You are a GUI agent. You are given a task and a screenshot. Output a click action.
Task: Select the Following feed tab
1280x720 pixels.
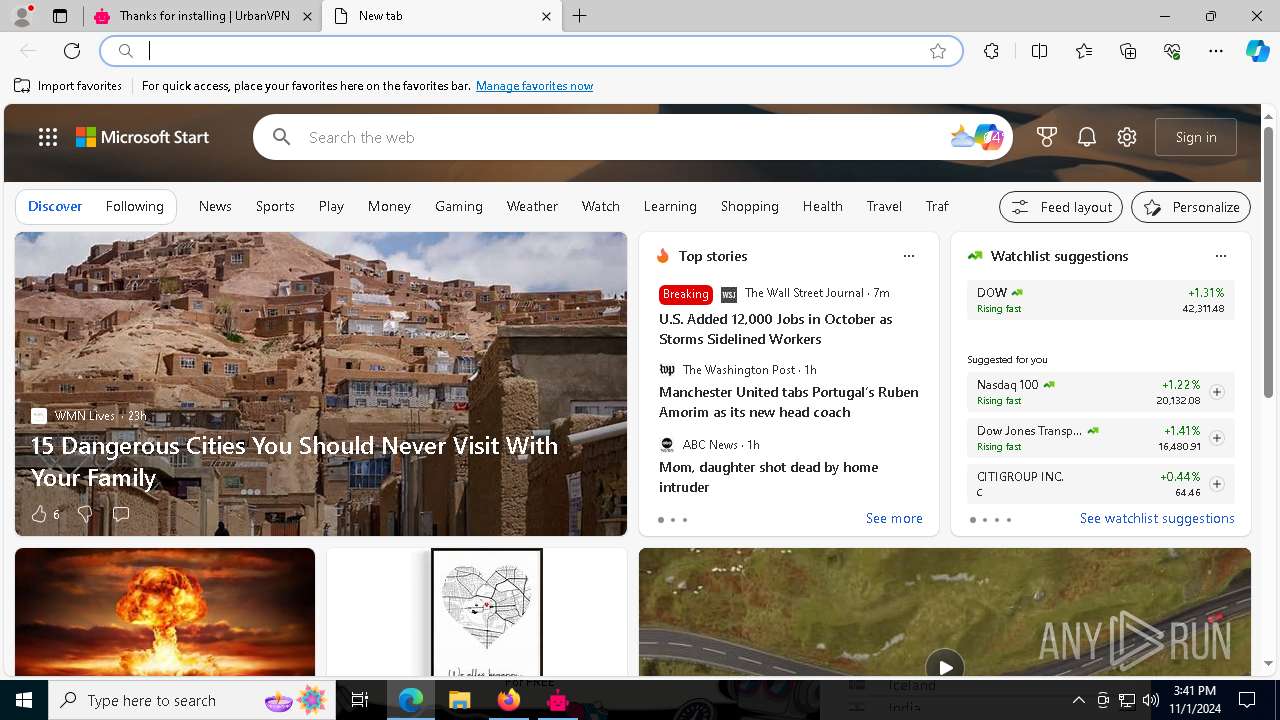(x=135, y=206)
